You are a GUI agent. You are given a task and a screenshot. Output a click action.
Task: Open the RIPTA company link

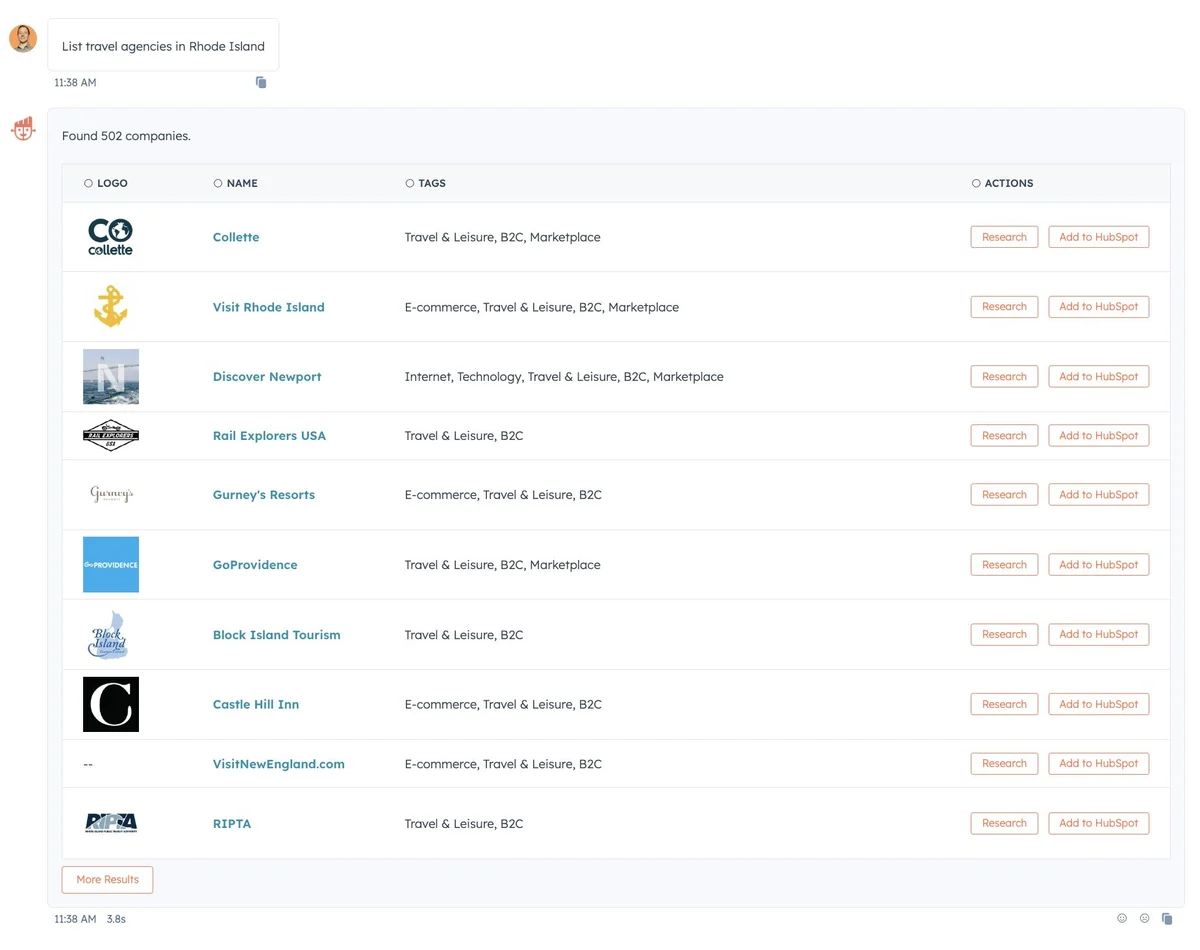pos(232,824)
